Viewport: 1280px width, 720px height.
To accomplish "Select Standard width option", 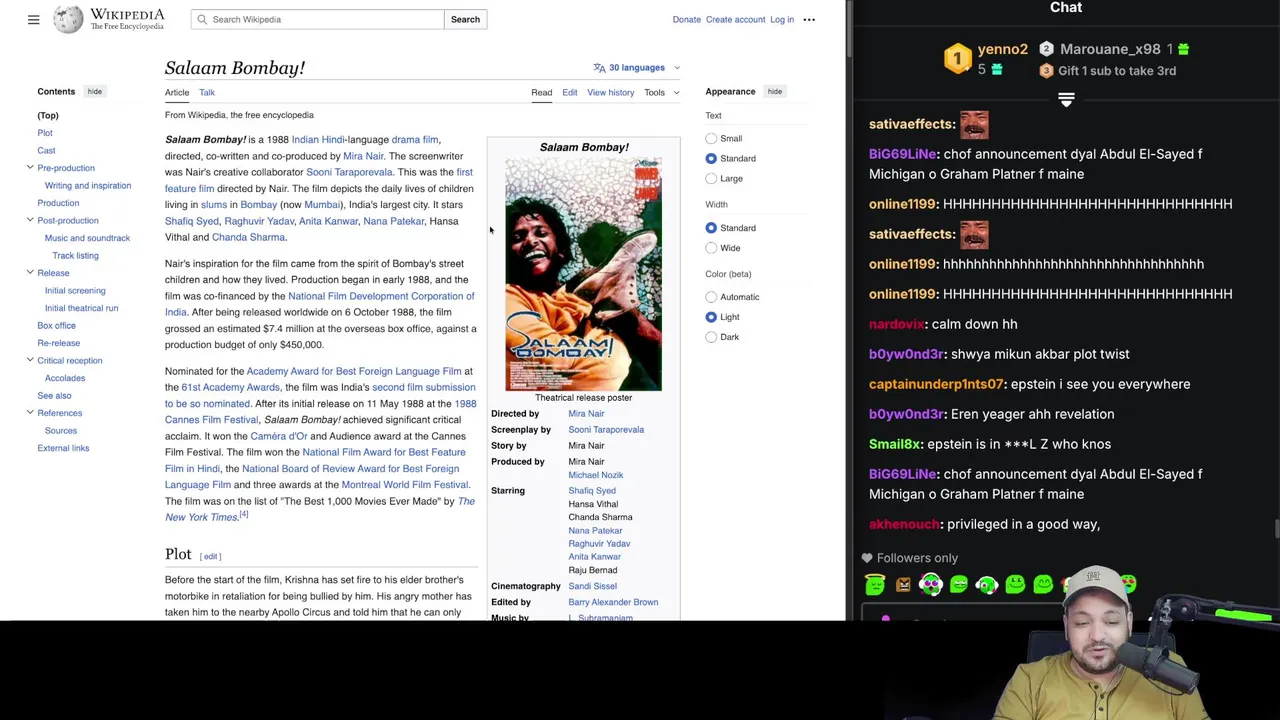I will (x=711, y=228).
